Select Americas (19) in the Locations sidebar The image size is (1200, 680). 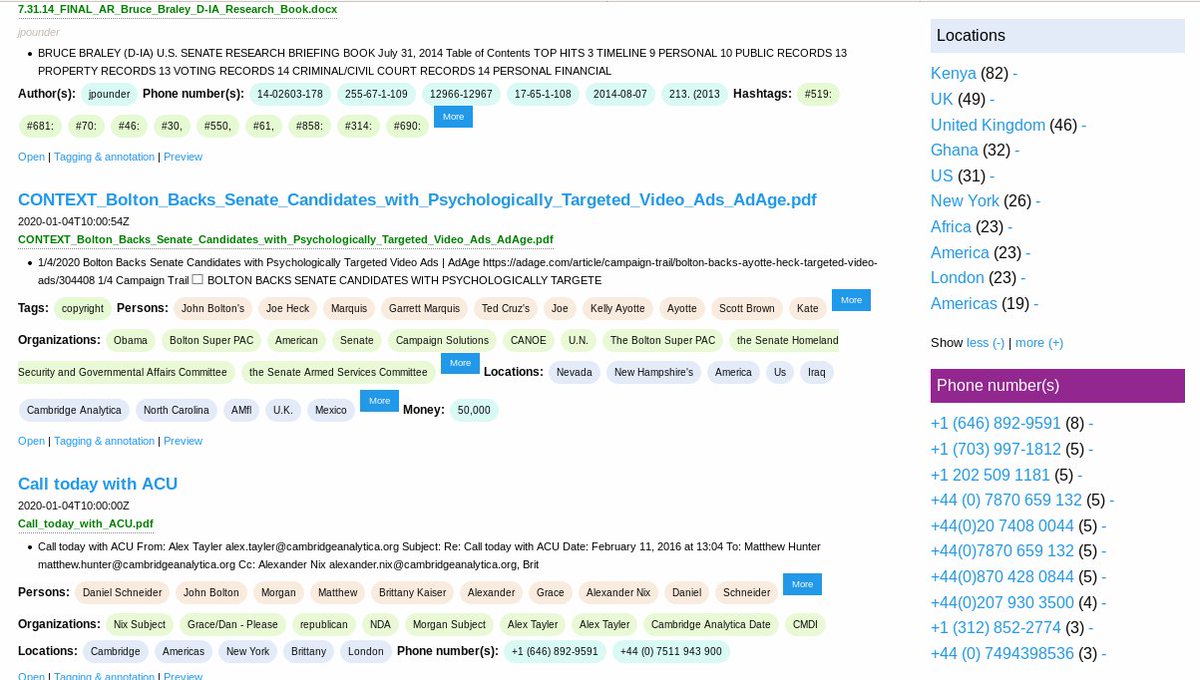point(964,304)
